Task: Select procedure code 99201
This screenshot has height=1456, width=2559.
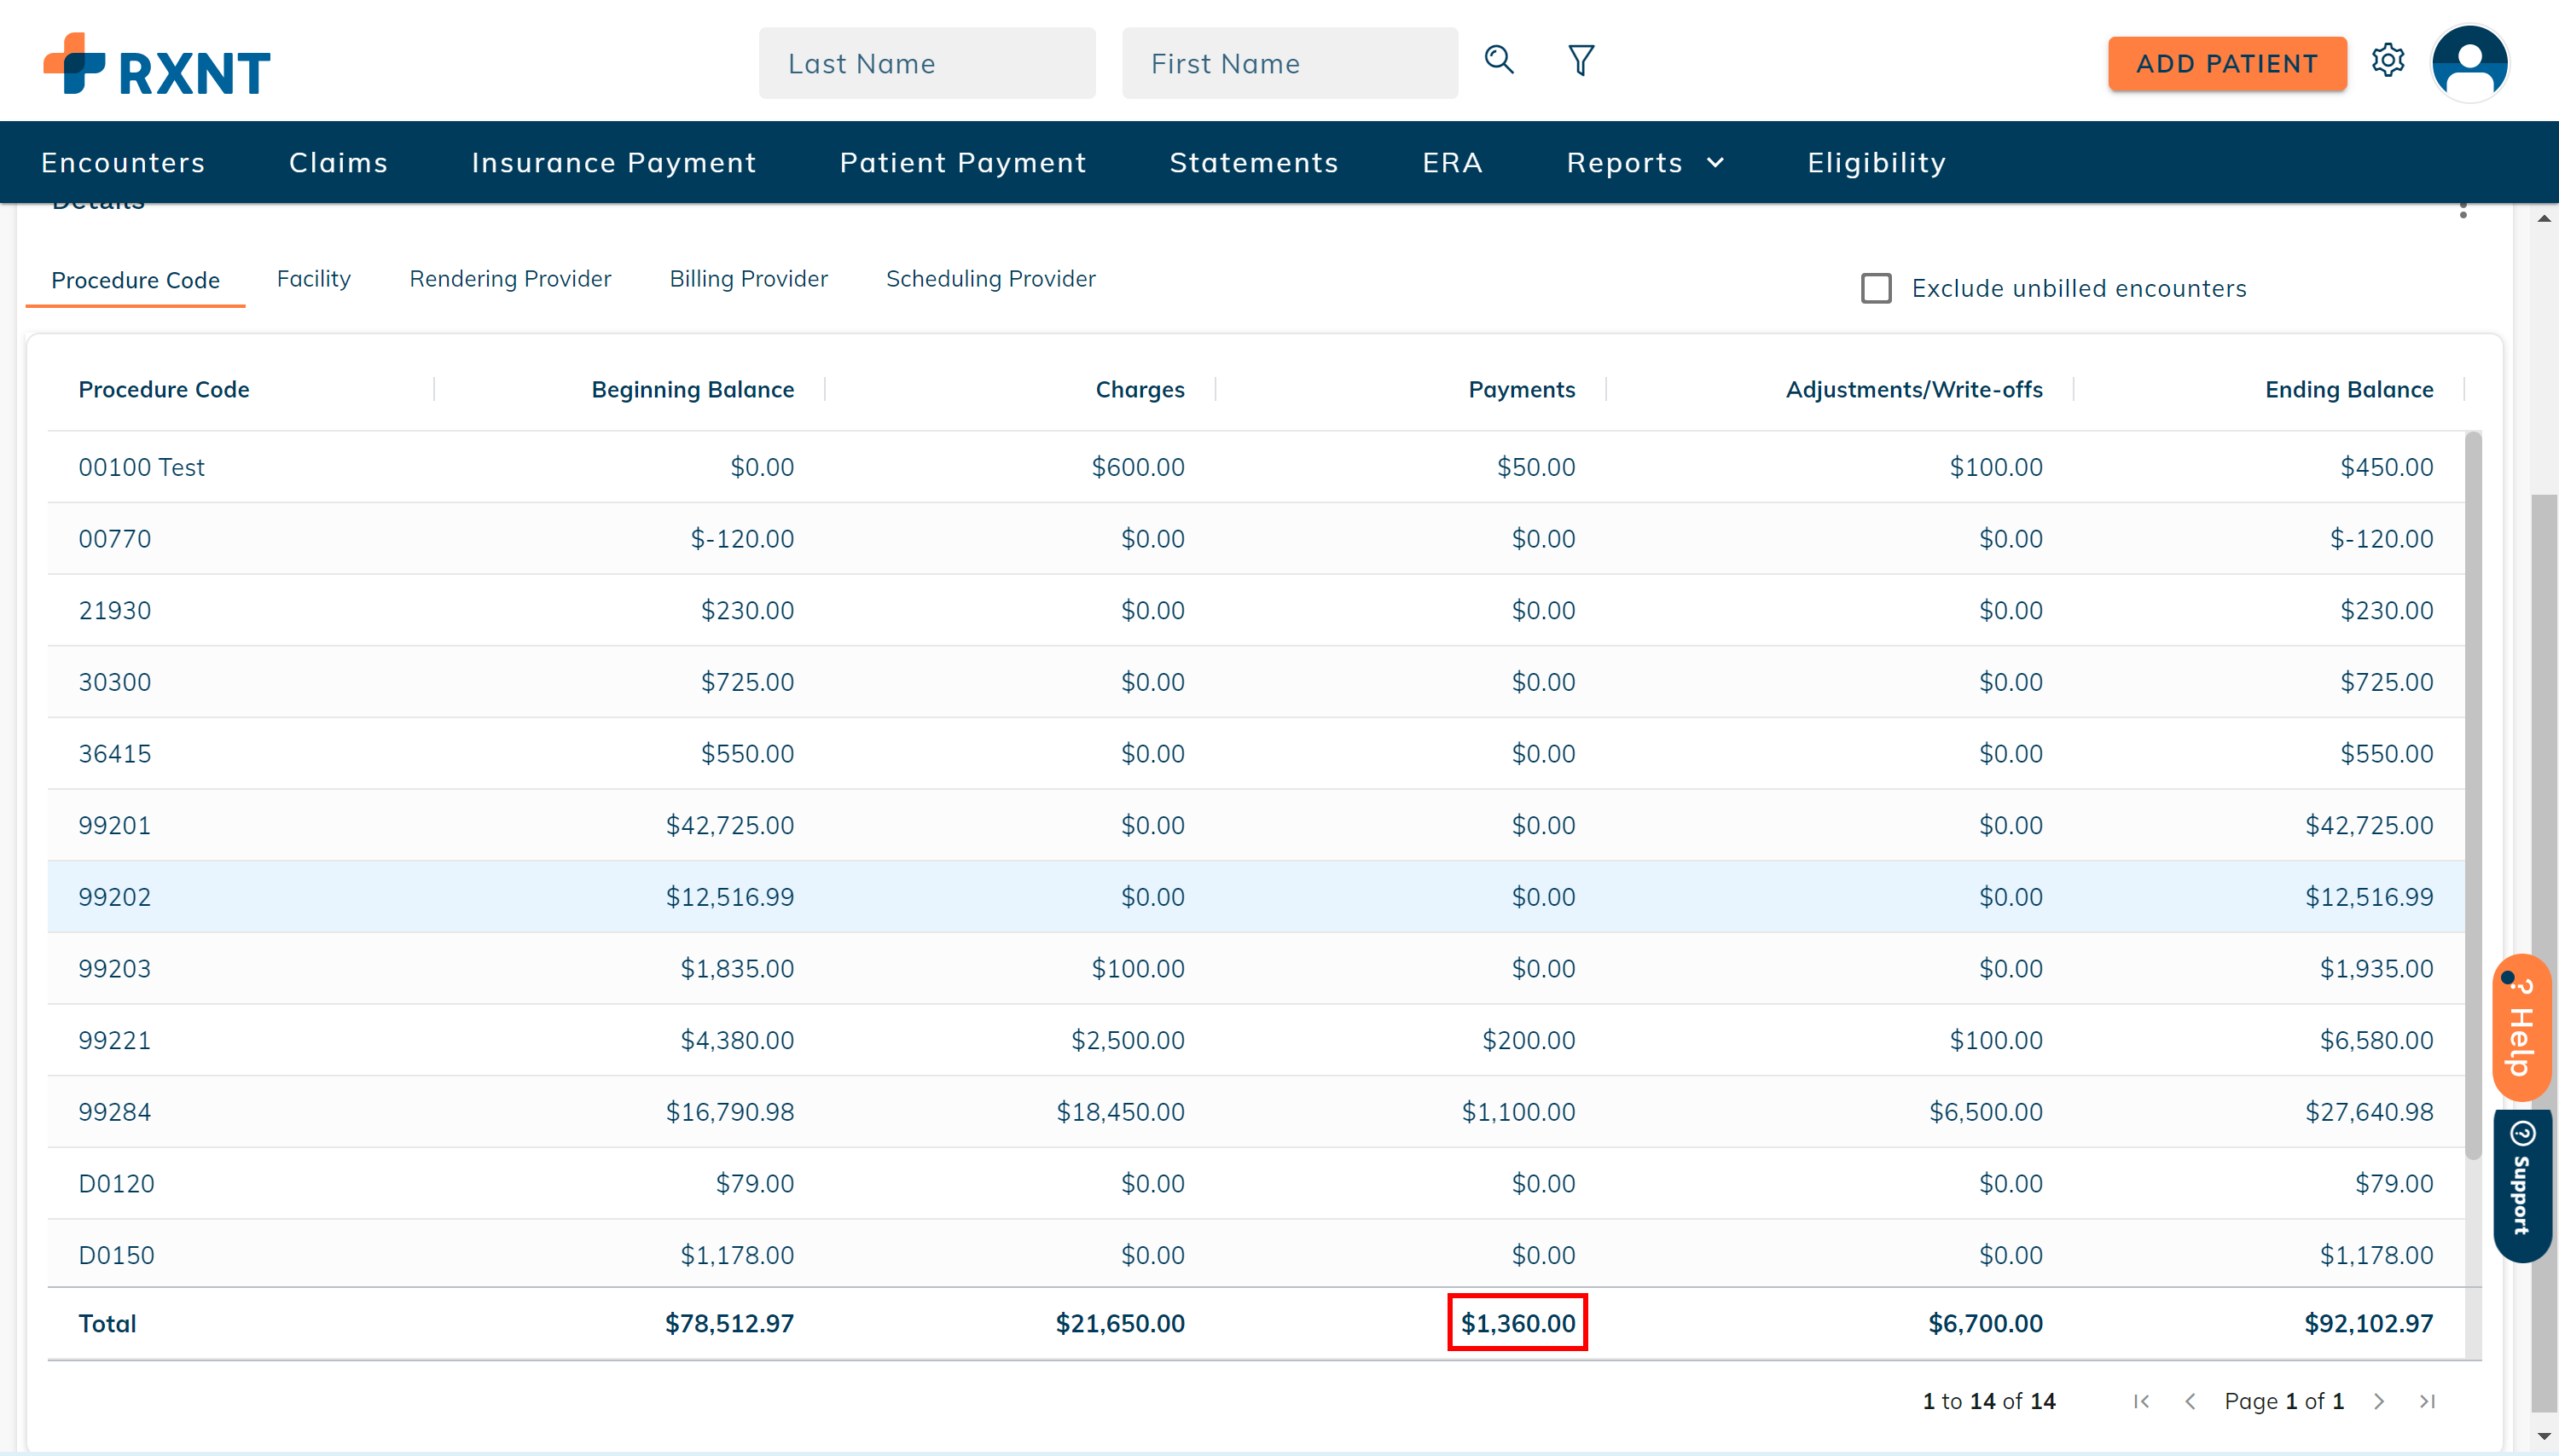Action: pyautogui.click(x=1256, y=825)
